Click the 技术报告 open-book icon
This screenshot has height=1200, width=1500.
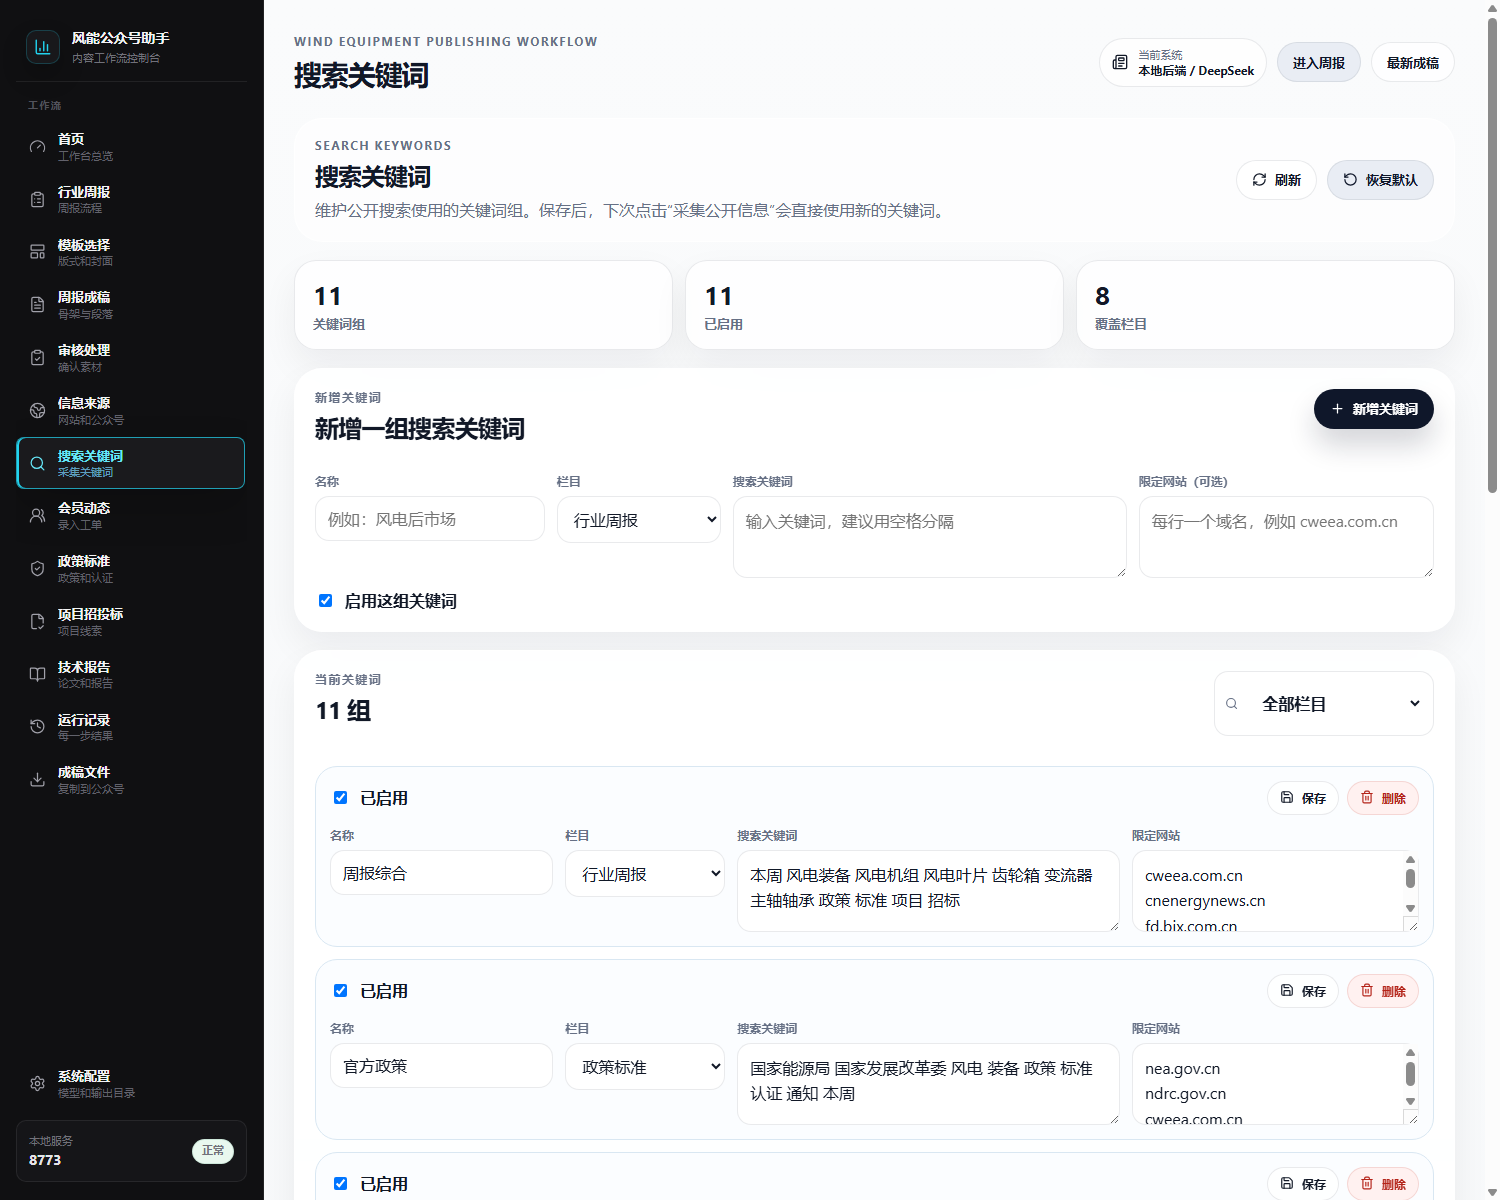37,674
